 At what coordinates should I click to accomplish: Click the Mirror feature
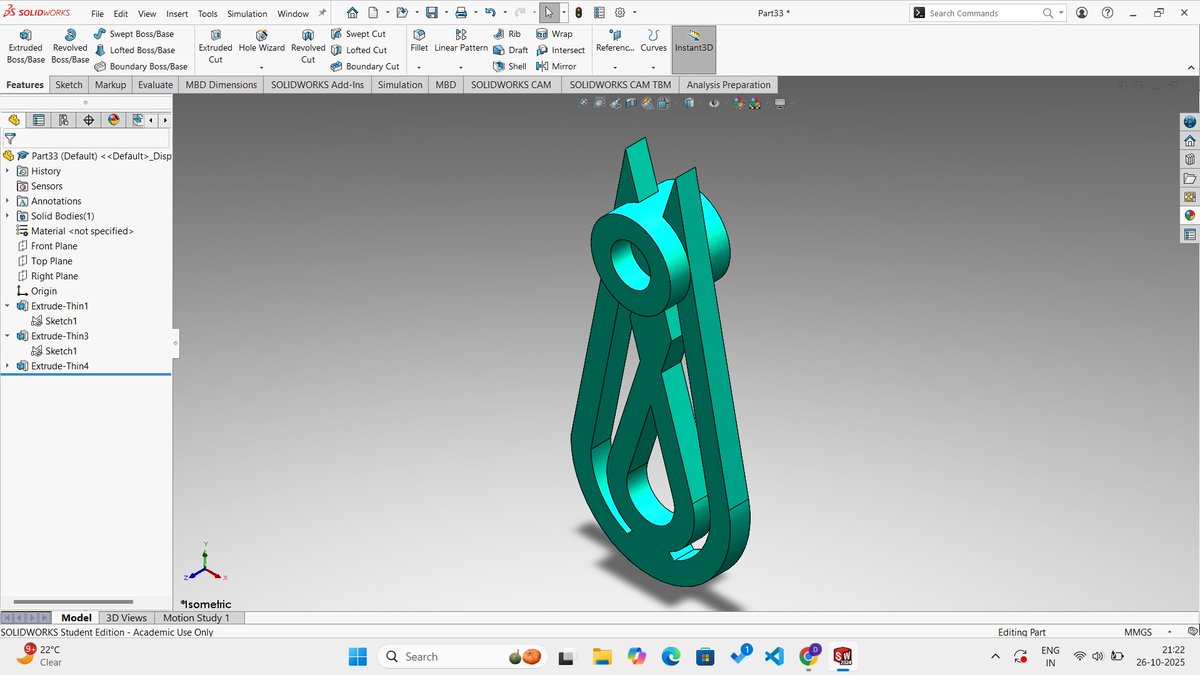tap(556, 66)
